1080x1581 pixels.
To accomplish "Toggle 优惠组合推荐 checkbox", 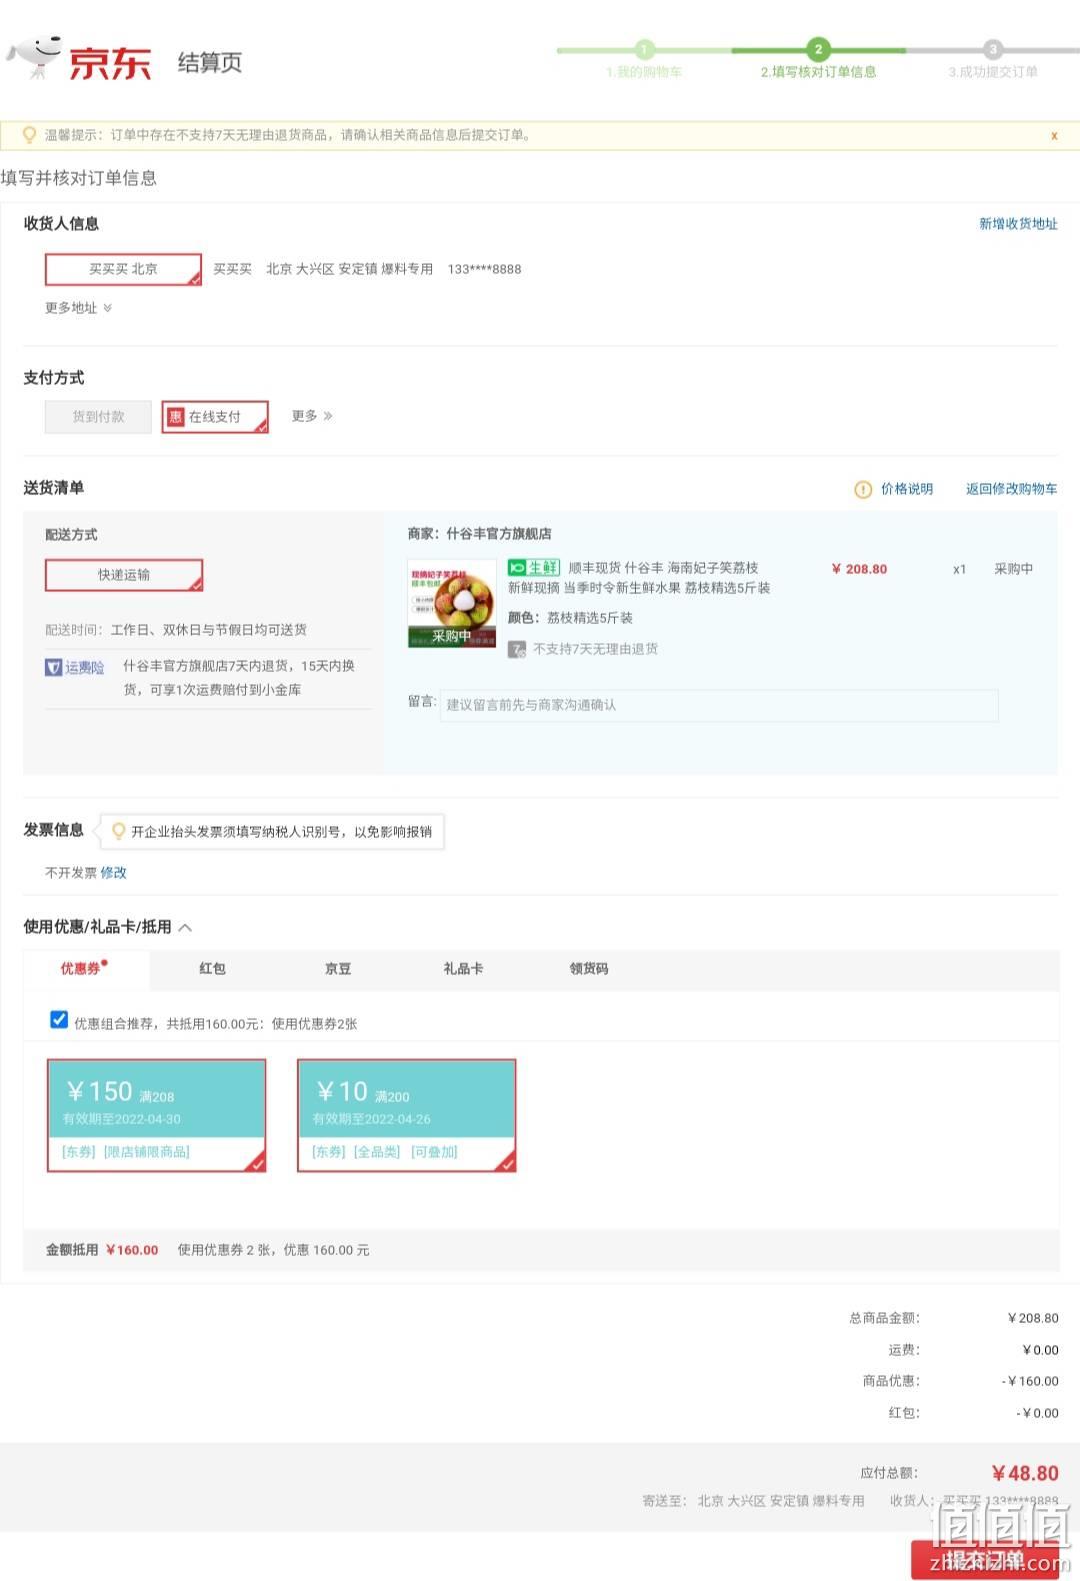I will point(59,1020).
